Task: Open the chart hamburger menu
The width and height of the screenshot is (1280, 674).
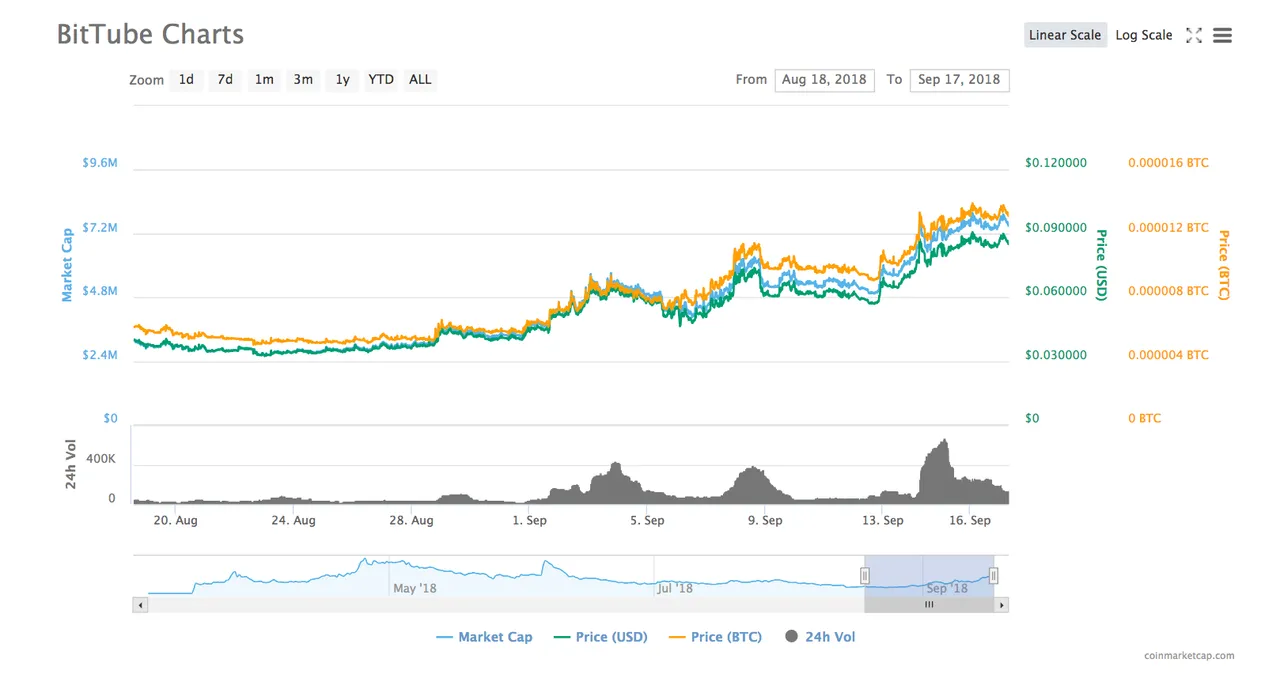Action: pos(1222,35)
